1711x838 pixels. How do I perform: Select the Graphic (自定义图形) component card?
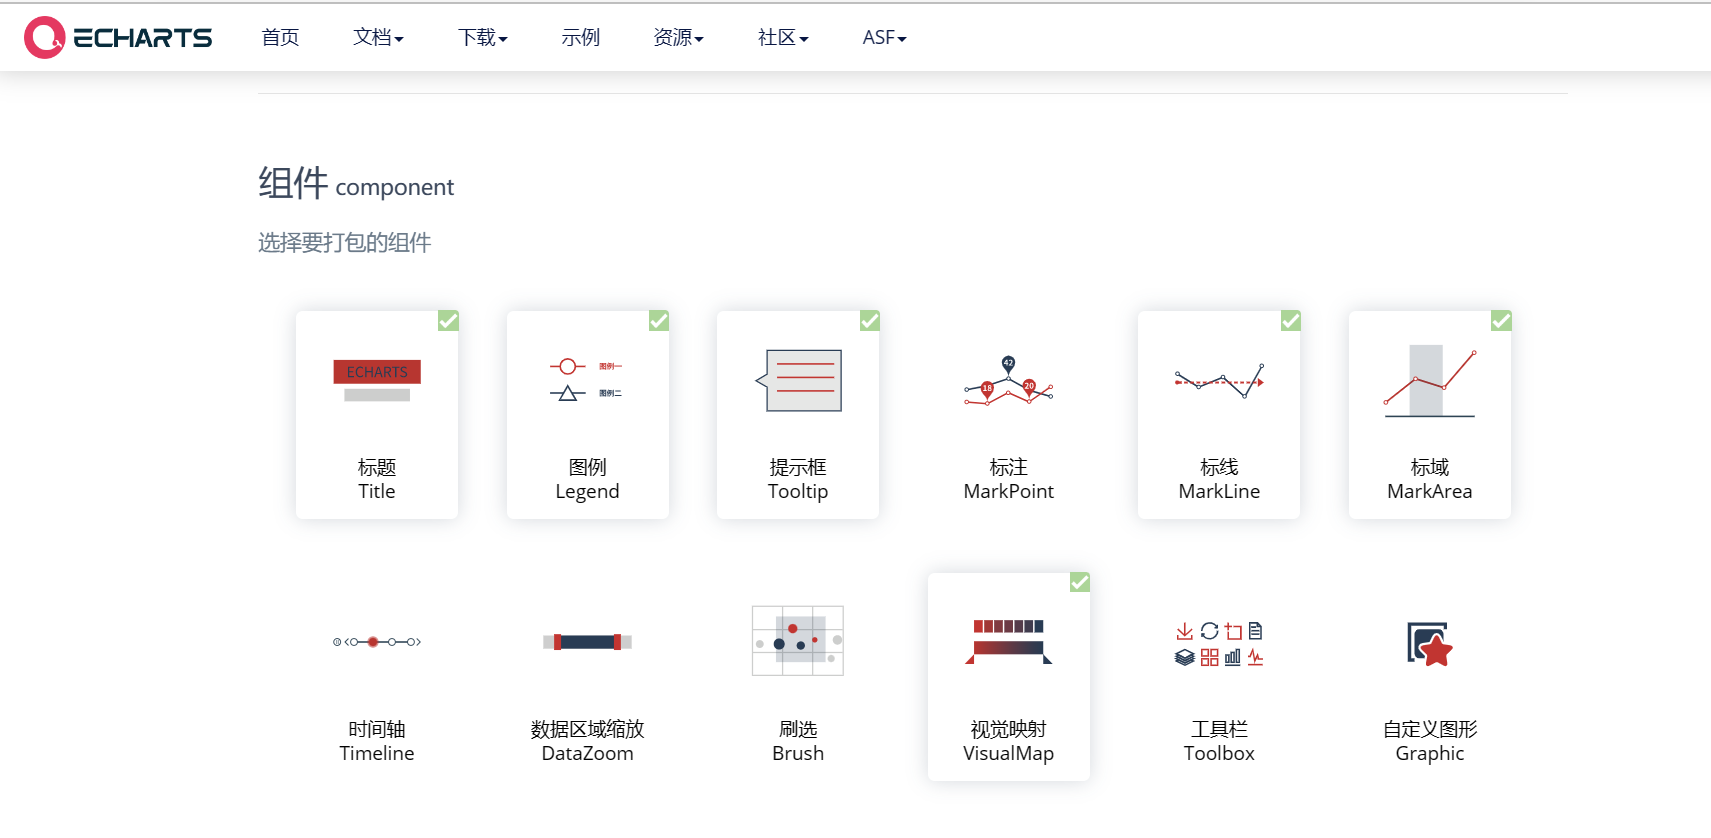[x=1429, y=677]
